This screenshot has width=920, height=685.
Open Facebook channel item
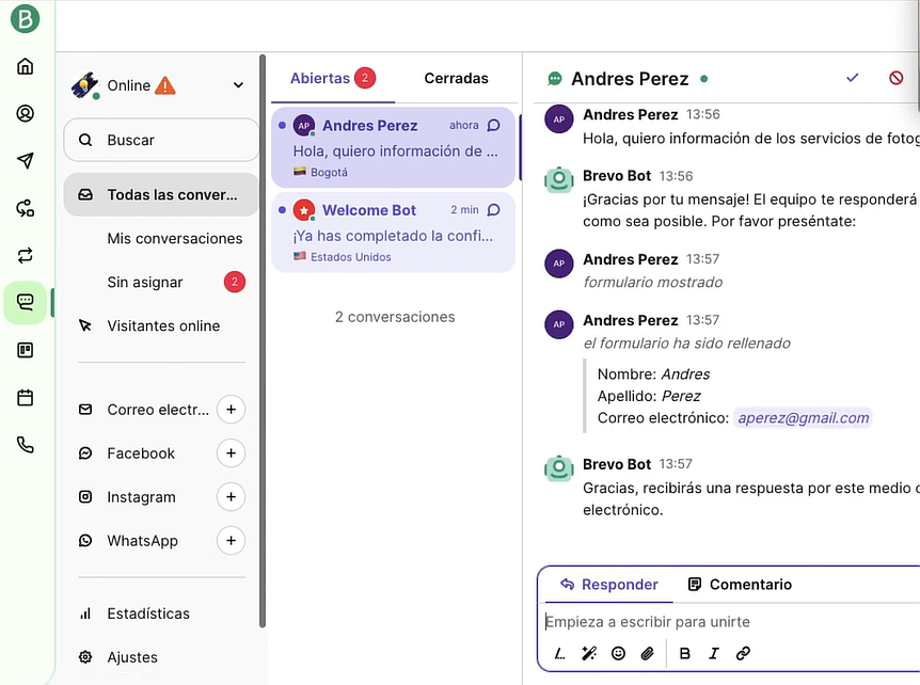tap(127, 453)
